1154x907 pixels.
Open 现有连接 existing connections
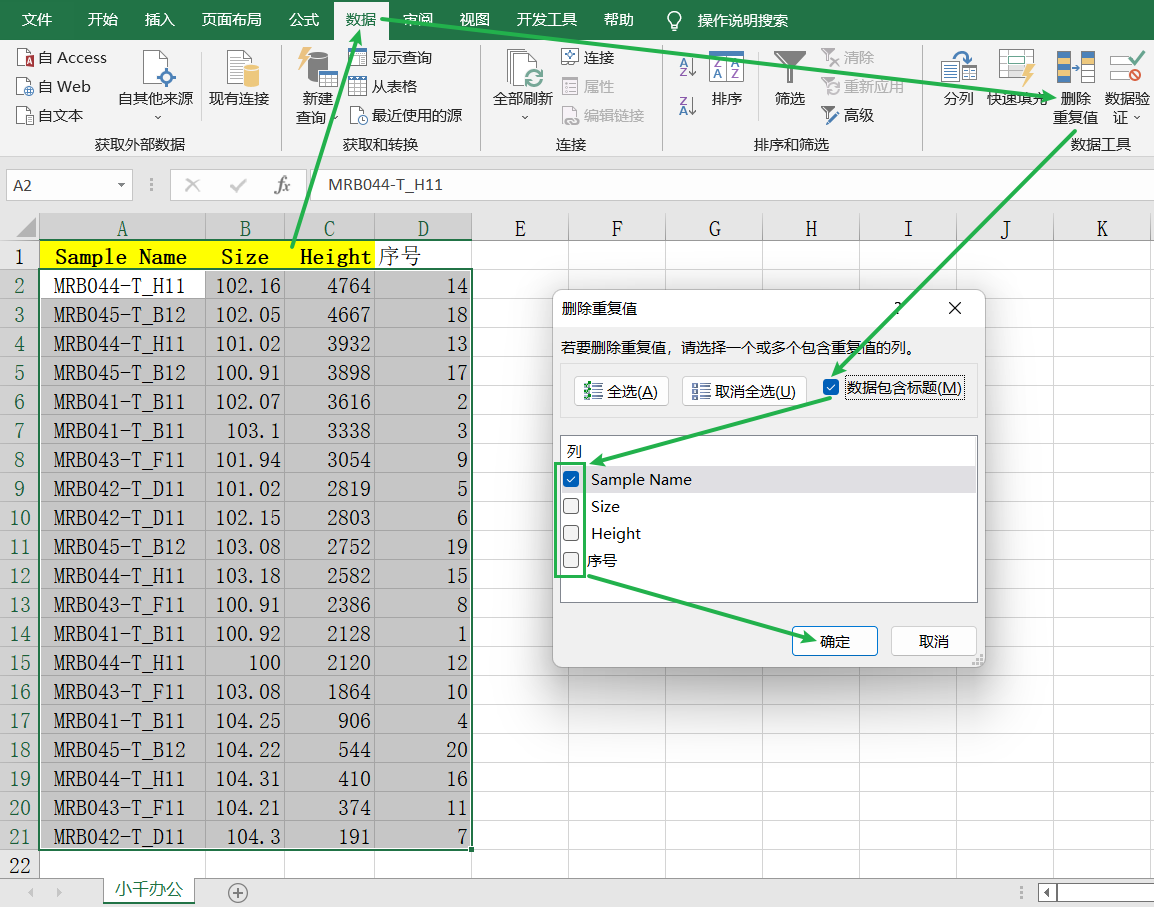pos(239,80)
